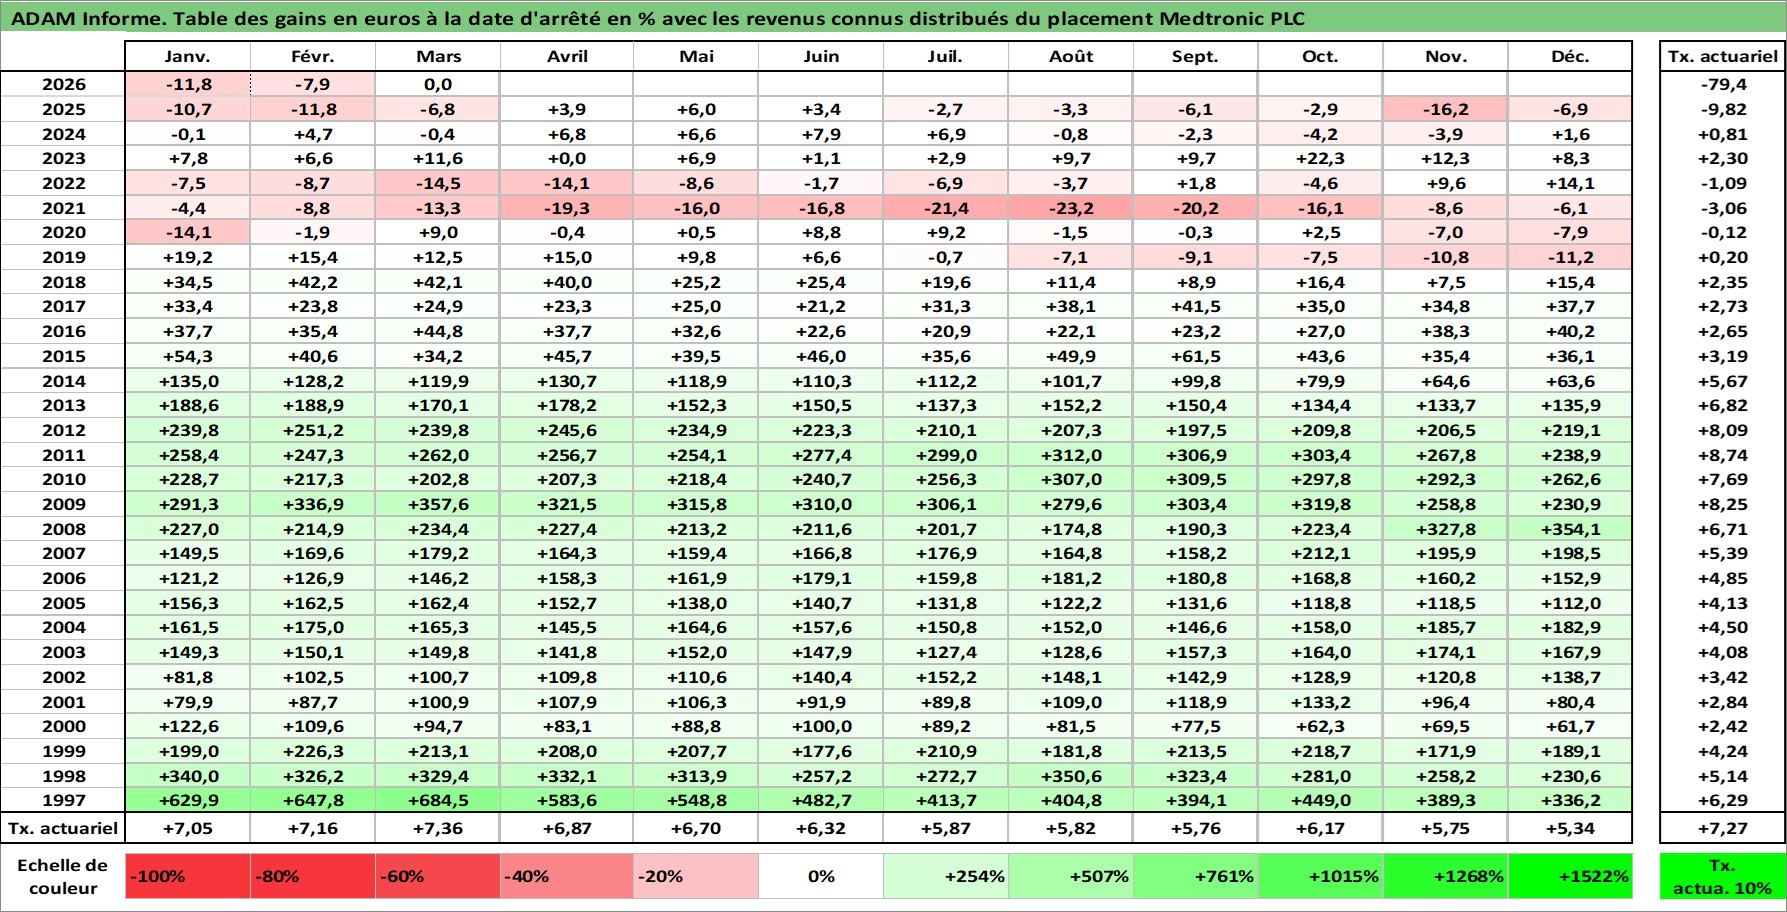This screenshot has height=912, width=1787.
Task: Select the 'Echelle de couleur' legend label
Action: pos(63,876)
